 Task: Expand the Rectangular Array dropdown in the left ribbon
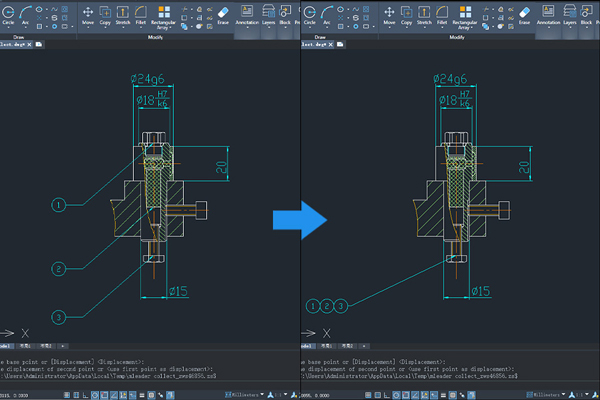pyautogui.click(x=163, y=28)
